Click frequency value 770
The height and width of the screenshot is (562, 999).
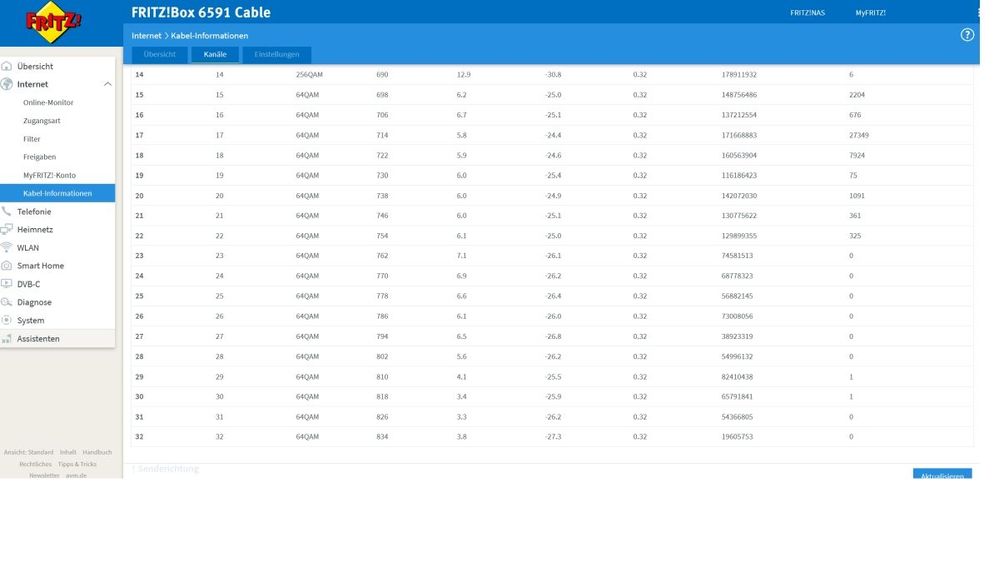[382, 277]
